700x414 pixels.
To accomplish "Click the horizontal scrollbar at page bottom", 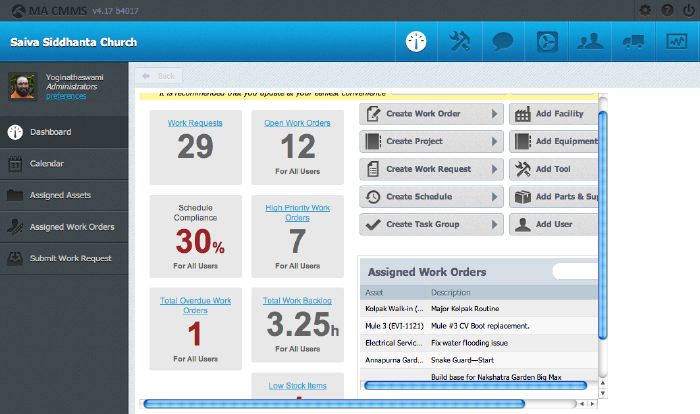I will [334, 404].
